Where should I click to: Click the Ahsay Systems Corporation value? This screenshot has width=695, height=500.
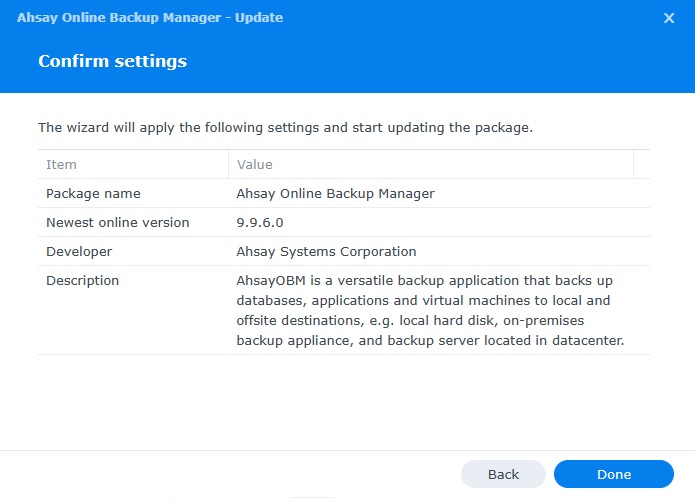326,251
